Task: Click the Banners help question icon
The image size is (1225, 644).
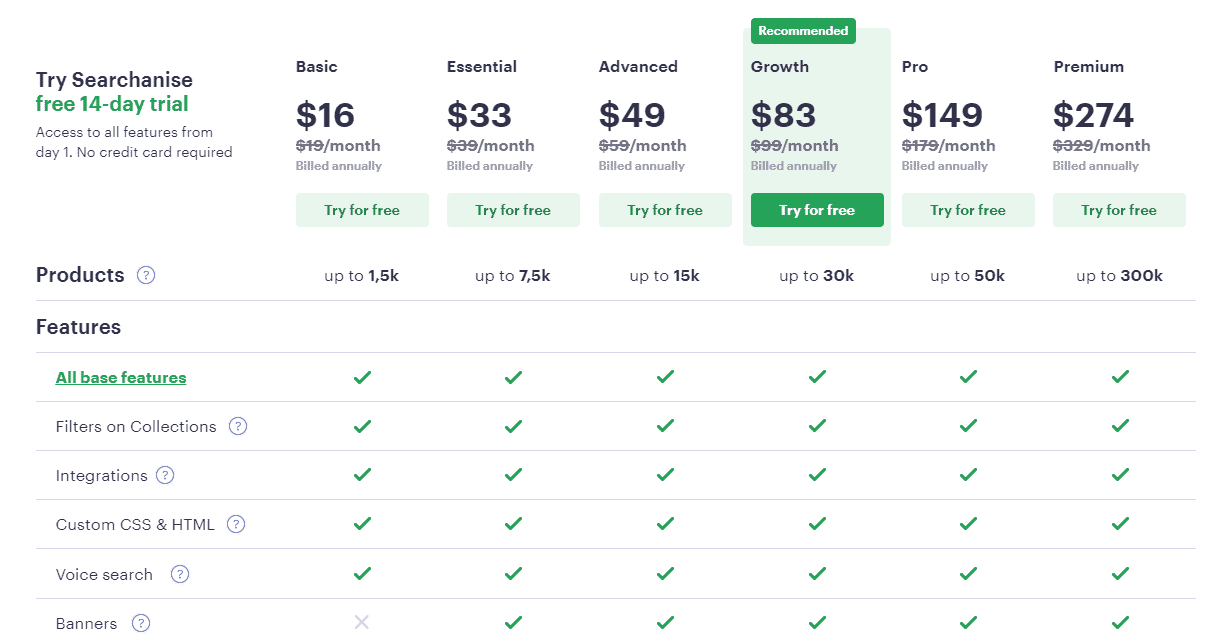Action: click(x=141, y=623)
